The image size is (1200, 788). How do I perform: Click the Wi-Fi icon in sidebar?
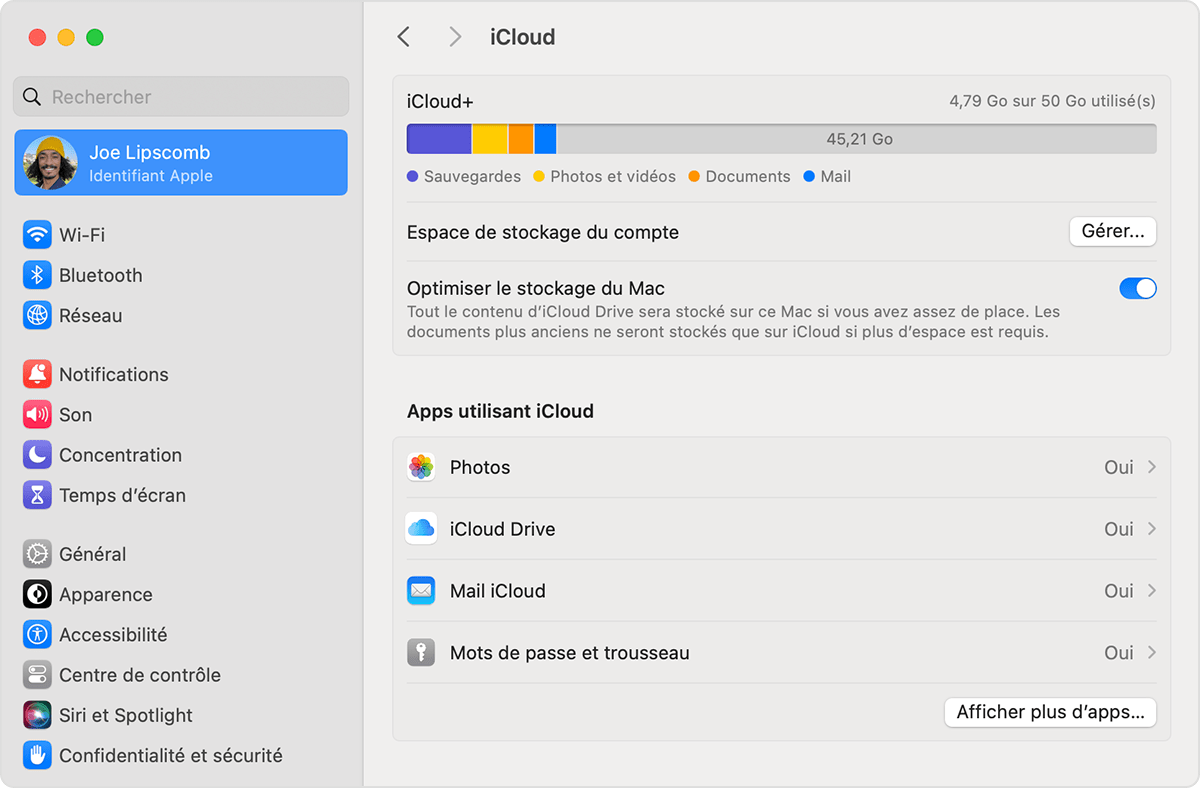point(37,235)
